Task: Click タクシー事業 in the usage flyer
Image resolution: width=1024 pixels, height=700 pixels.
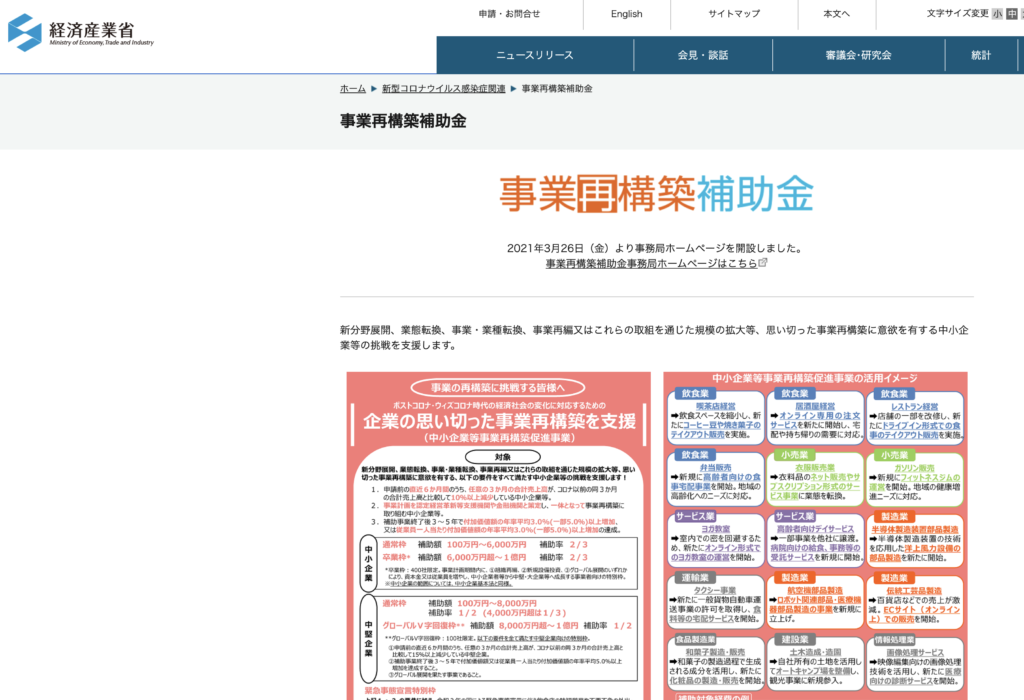Action: (715, 590)
